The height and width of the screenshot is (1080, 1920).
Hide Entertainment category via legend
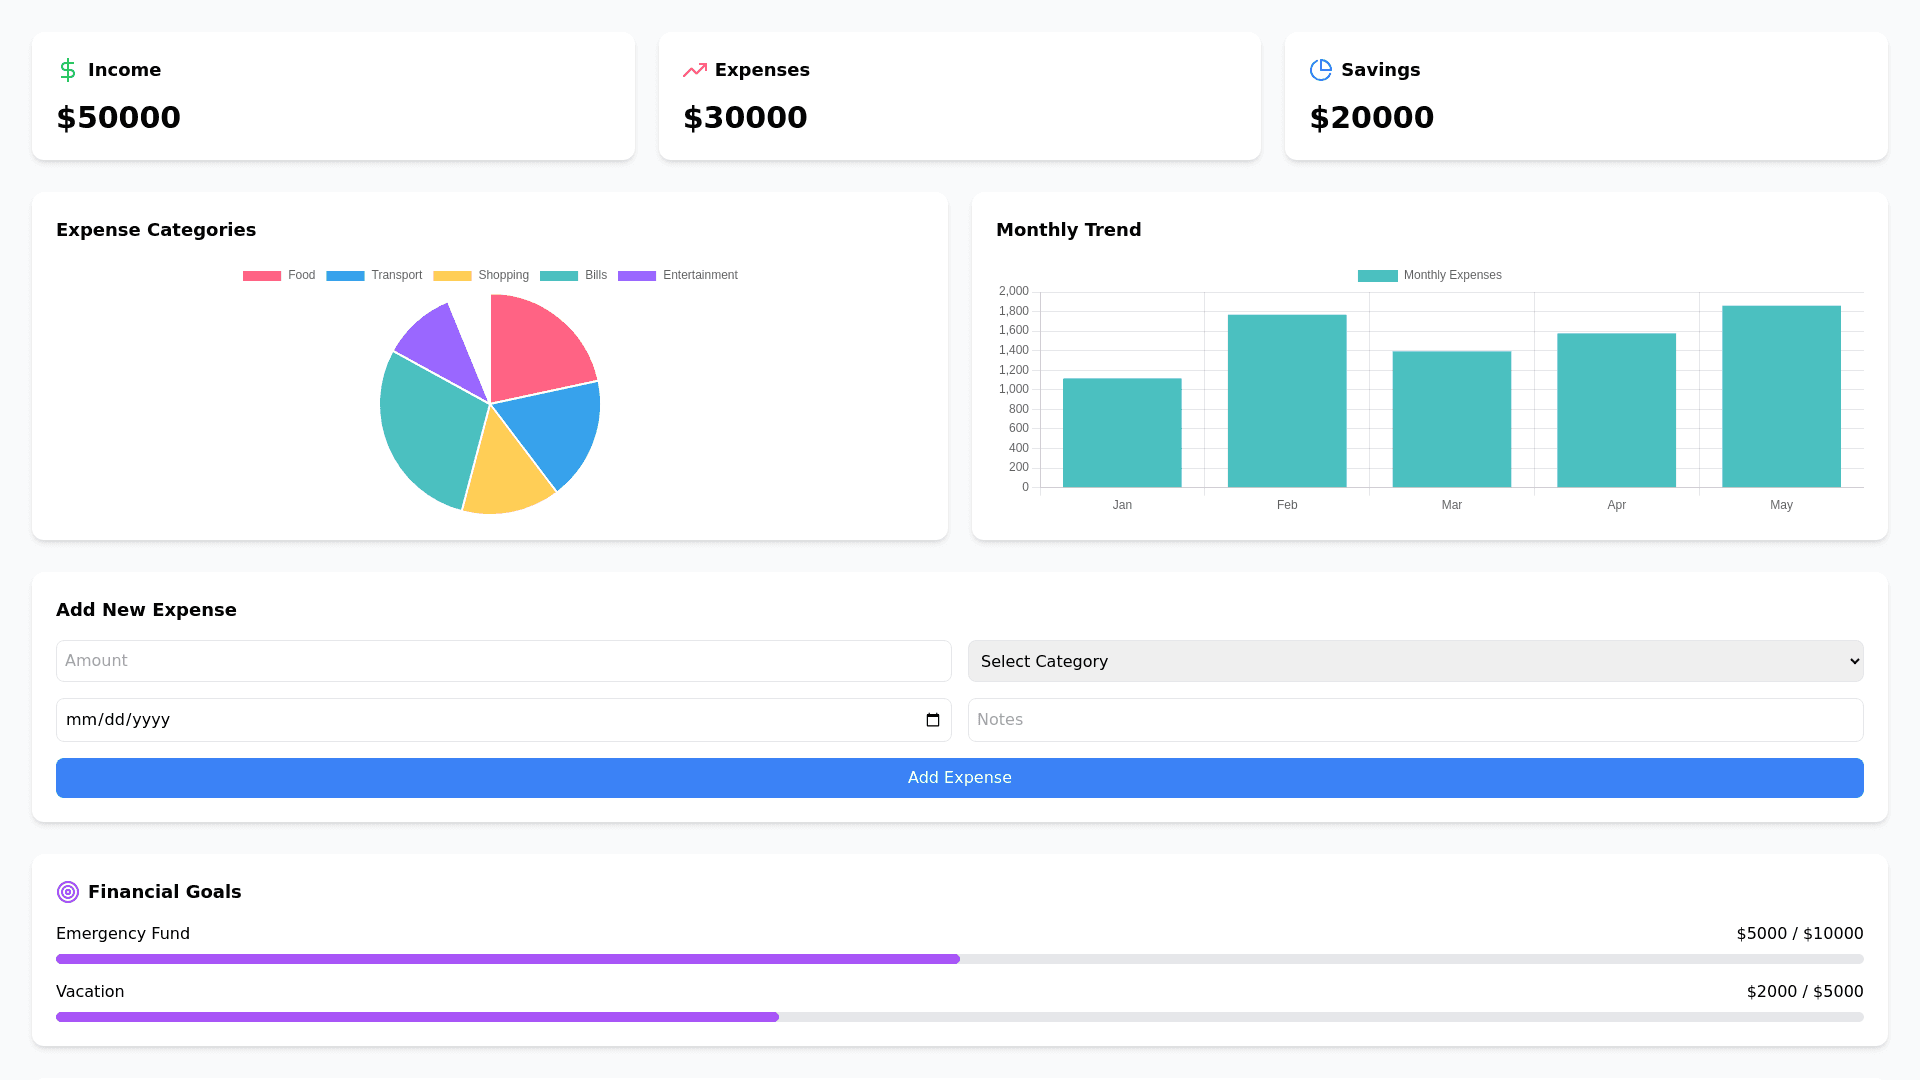(678, 275)
